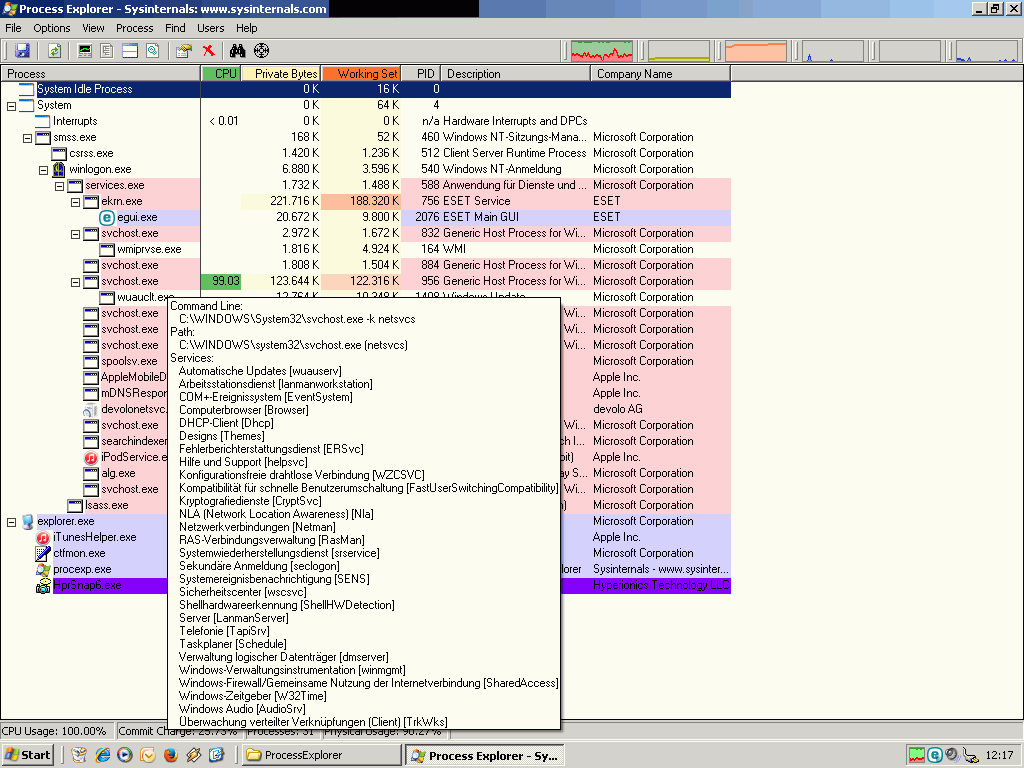Click the egui.exe ESET icon
1024x768 pixels.
pos(107,217)
